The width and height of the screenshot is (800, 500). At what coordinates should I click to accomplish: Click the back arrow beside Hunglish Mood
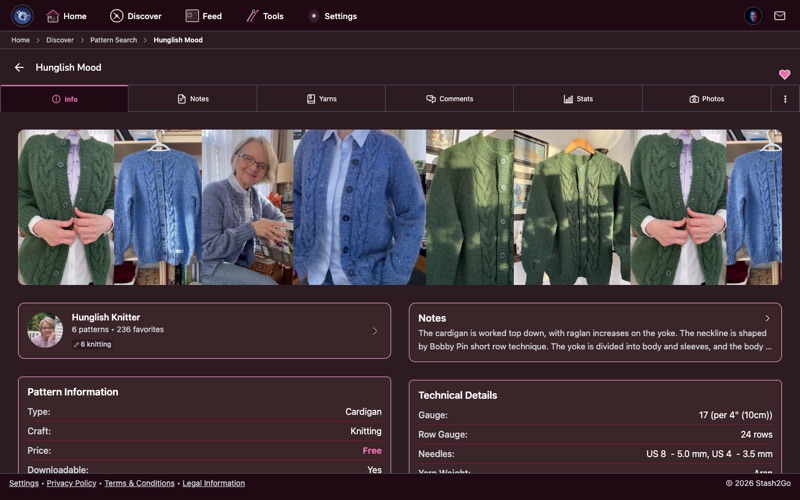[x=19, y=68]
